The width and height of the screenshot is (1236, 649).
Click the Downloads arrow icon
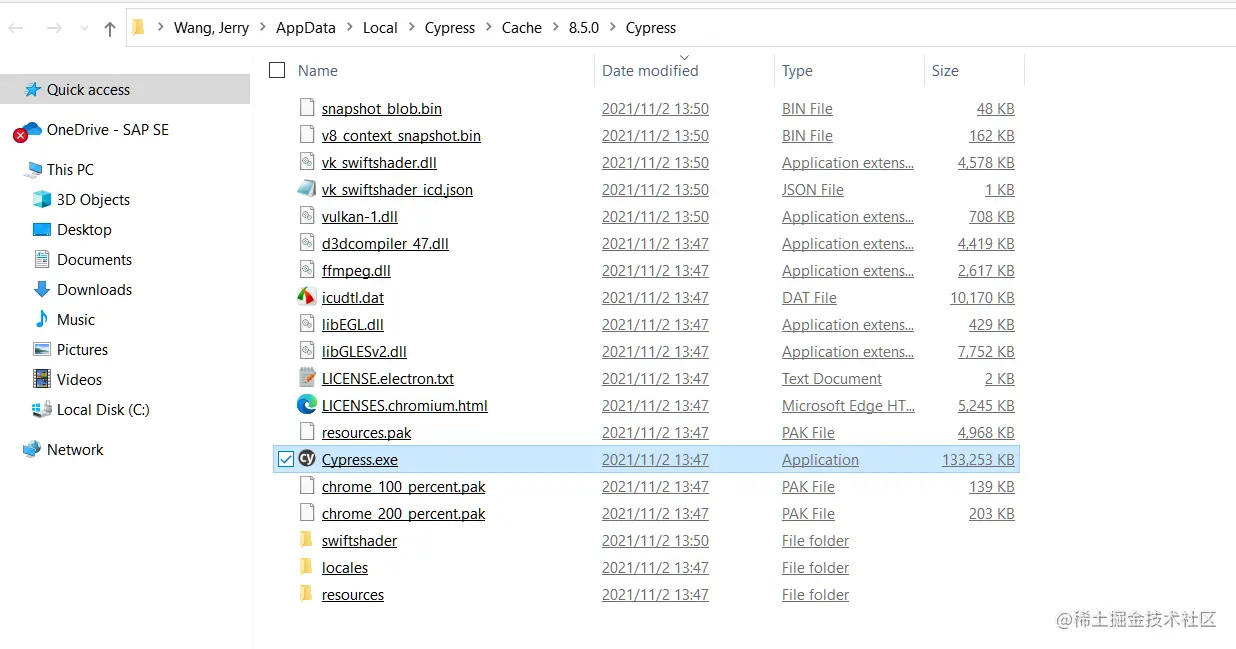[42, 289]
